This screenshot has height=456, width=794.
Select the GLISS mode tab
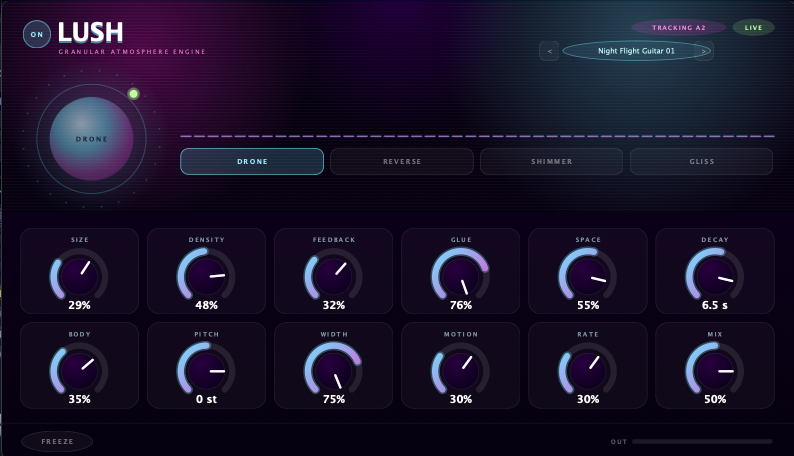[701, 161]
